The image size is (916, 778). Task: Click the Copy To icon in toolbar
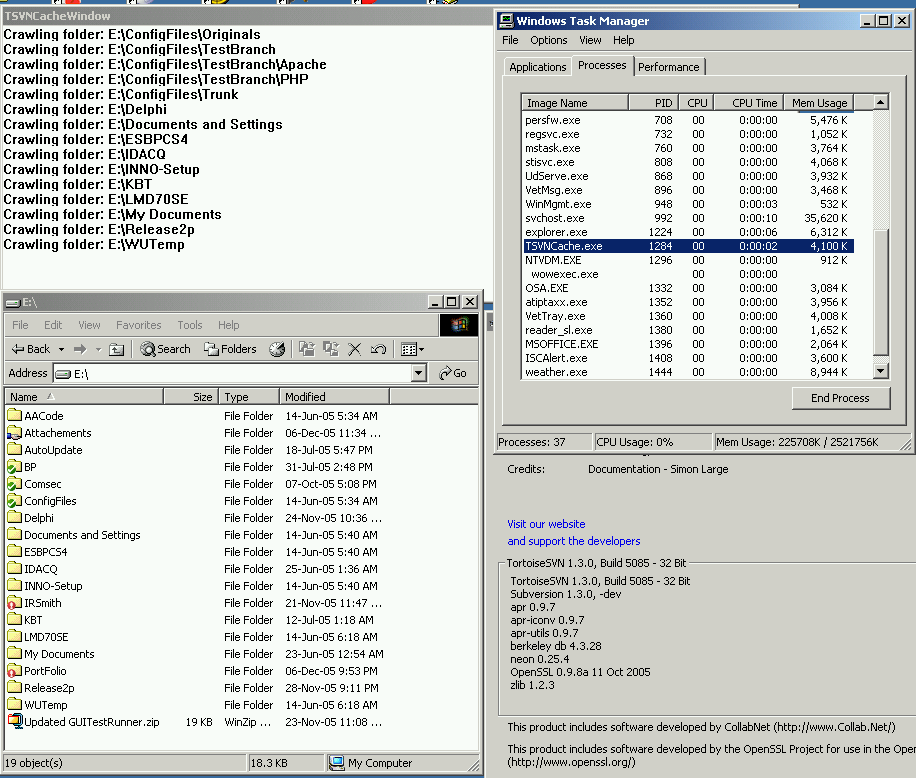(x=331, y=349)
